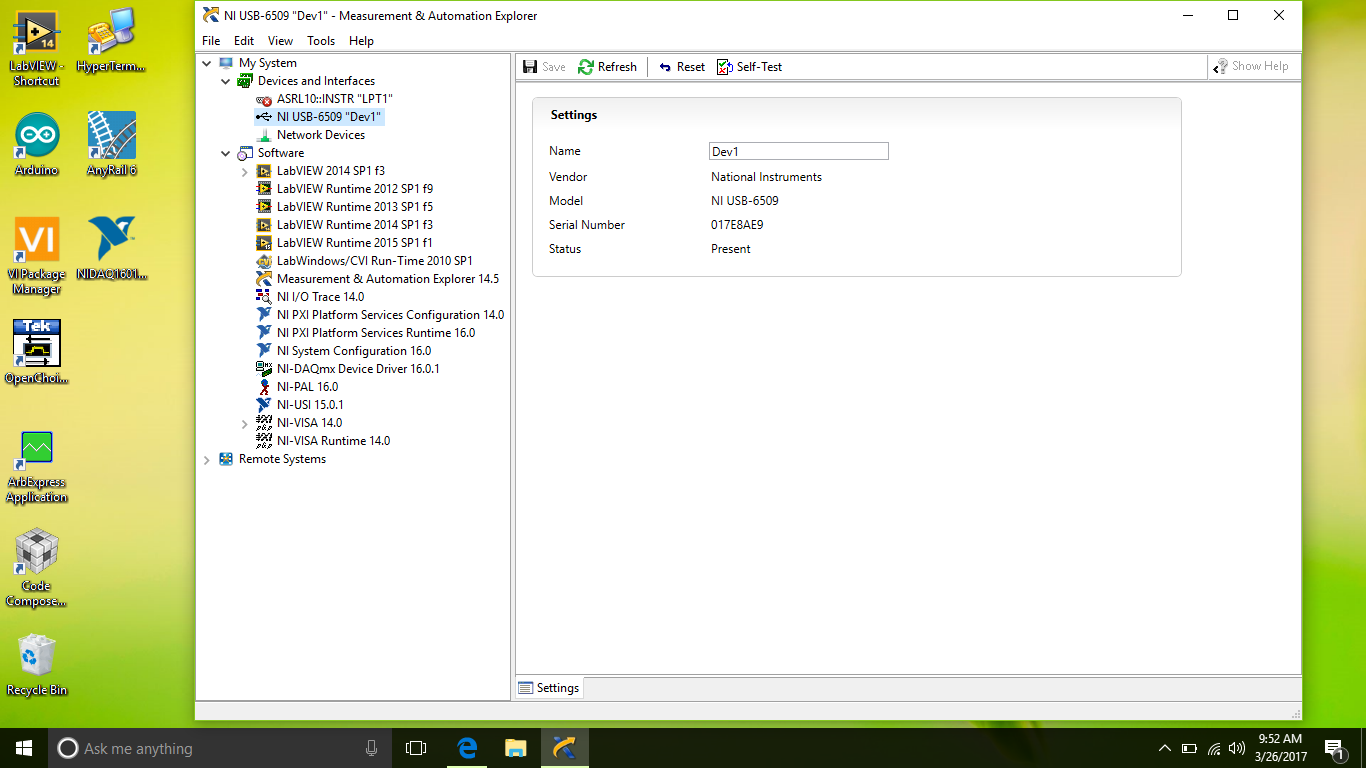Click Measurement & Automation Explorer 14.5 icon
The image size is (1366, 768).
pyautogui.click(x=264, y=279)
